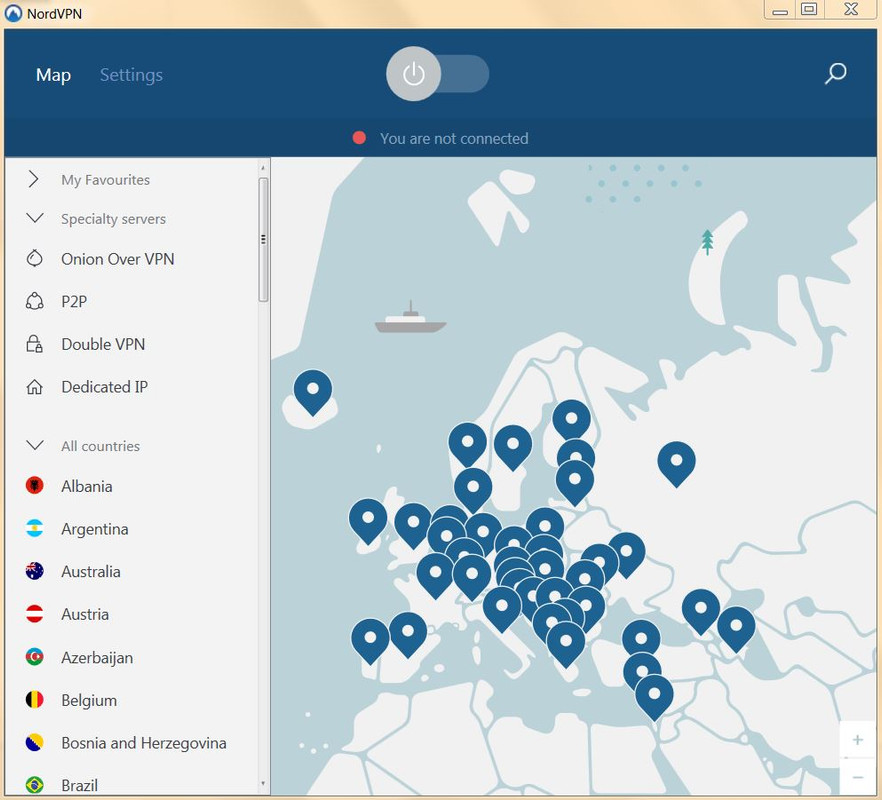The height and width of the screenshot is (800, 882).
Task: Zoom out the map with minus button
Action: click(x=857, y=777)
